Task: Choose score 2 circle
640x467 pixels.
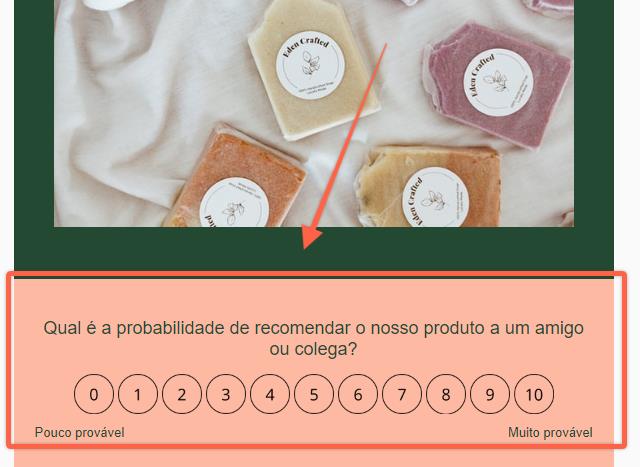Action: tap(182, 394)
